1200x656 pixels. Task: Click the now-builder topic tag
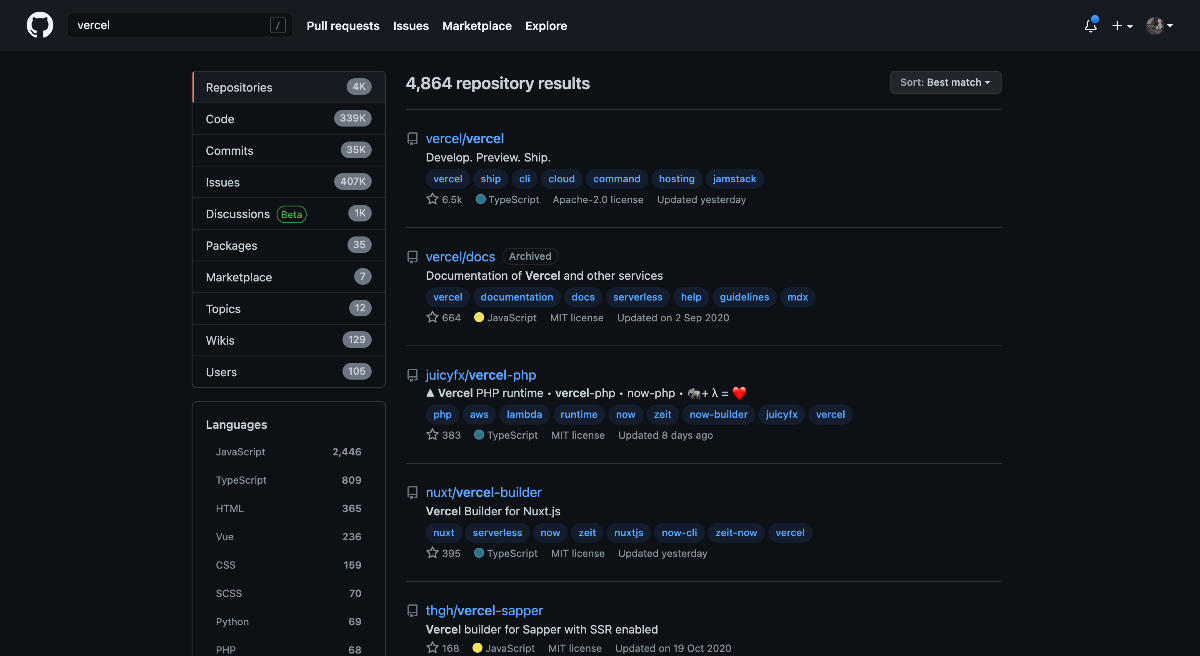pos(719,415)
